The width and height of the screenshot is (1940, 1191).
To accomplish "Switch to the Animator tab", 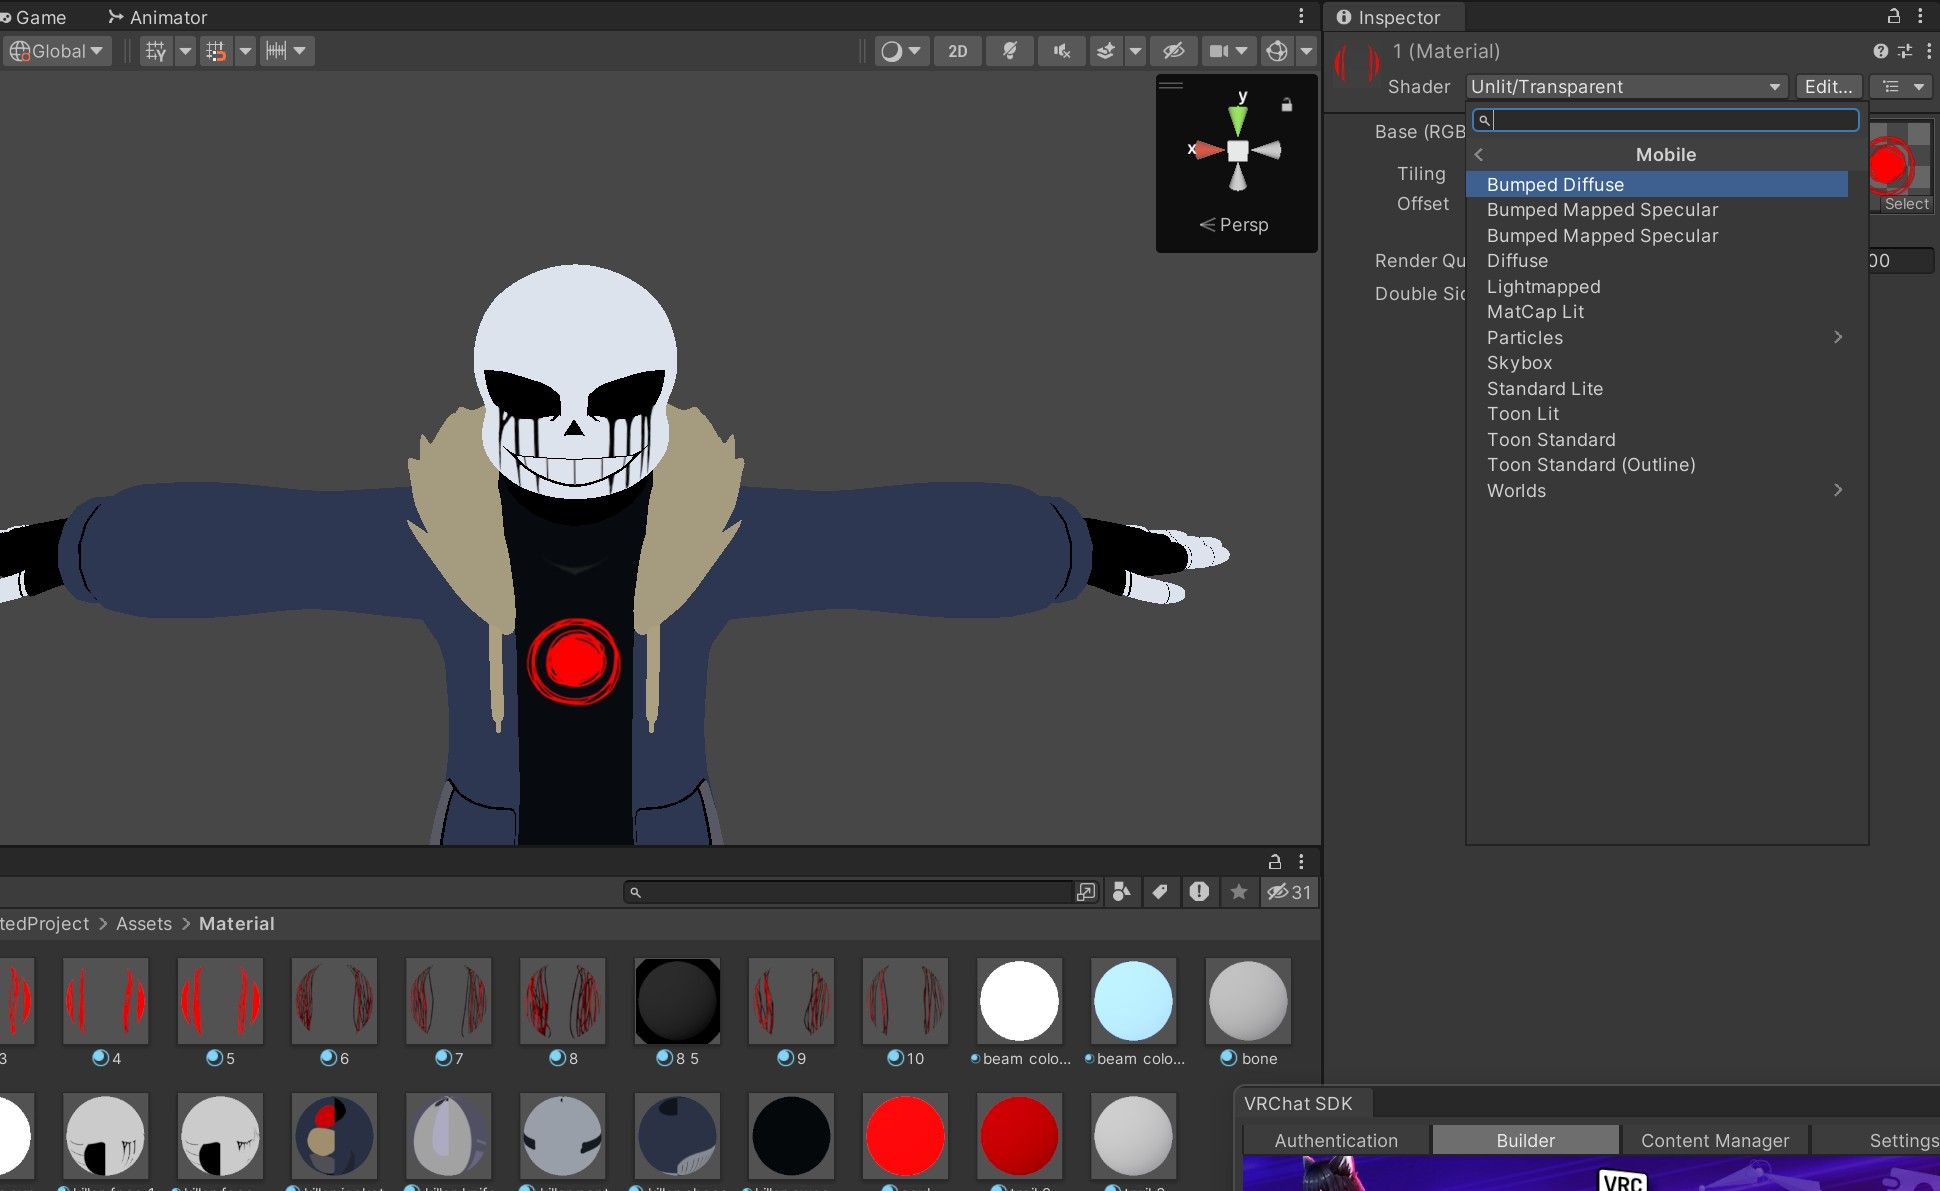I will (x=157, y=17).
